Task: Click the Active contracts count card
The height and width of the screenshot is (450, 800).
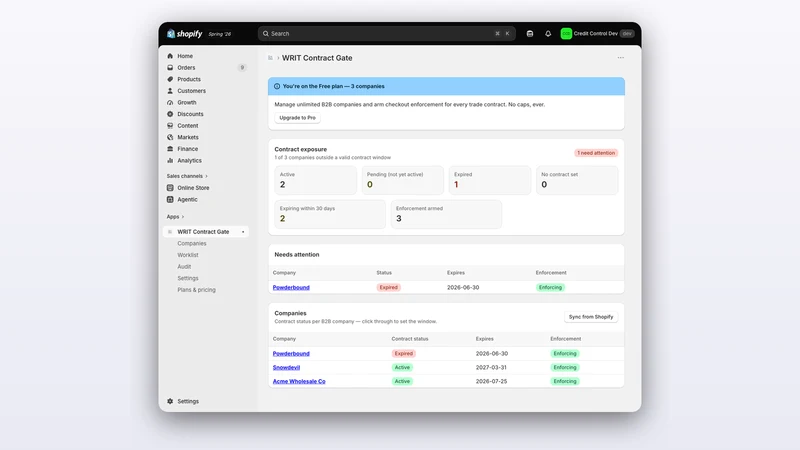Action: tap(316, 180)
